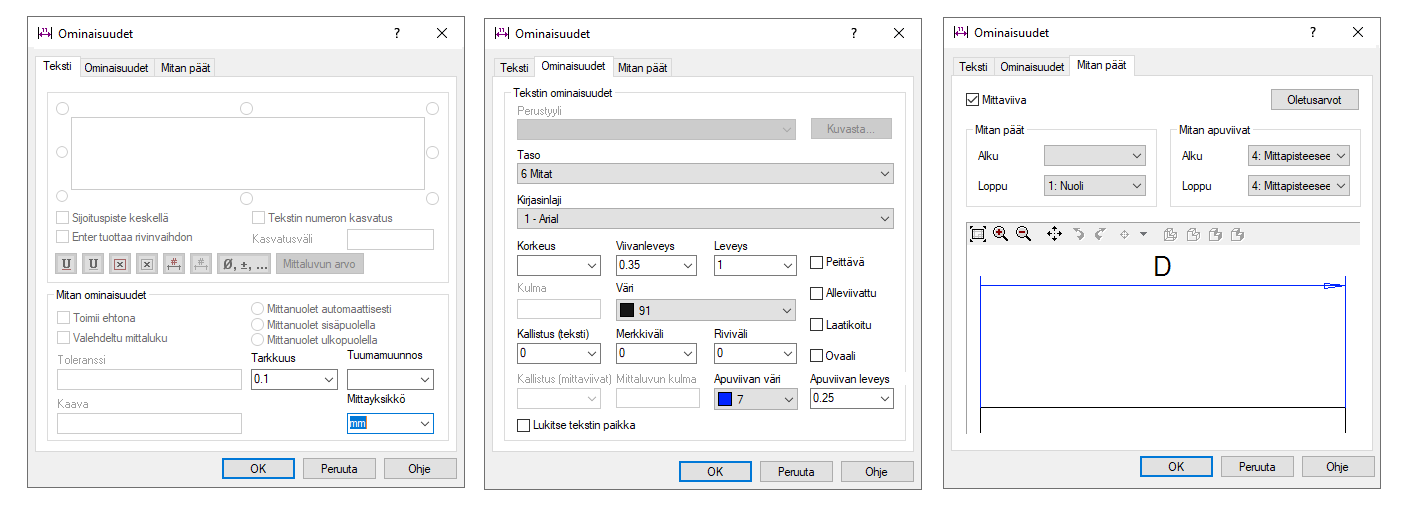Switch to Teksti tab in Mittaviiva dialog
1404x514 pixels.
973,67
